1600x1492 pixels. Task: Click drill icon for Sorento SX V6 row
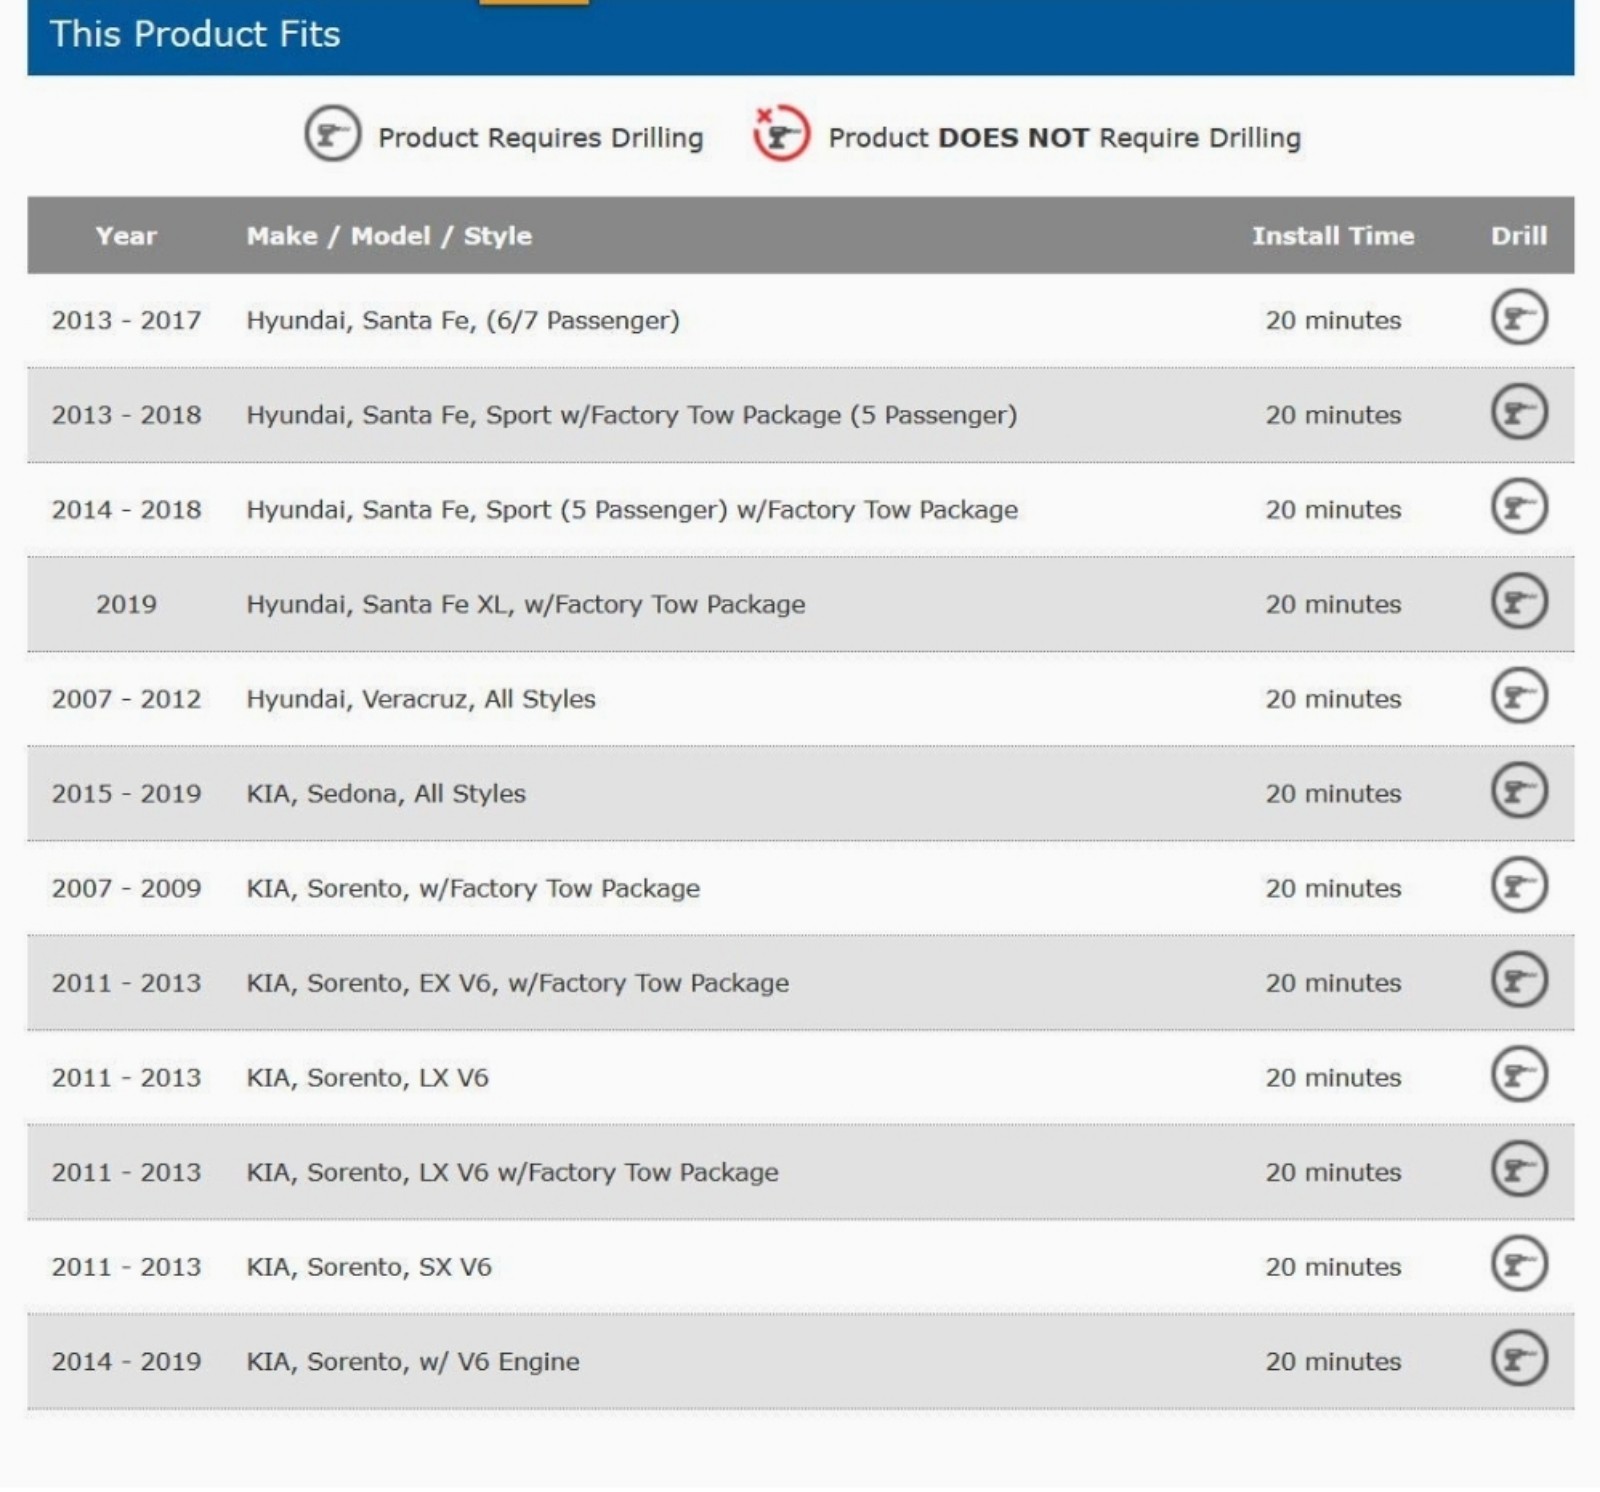(1519, 1264)
